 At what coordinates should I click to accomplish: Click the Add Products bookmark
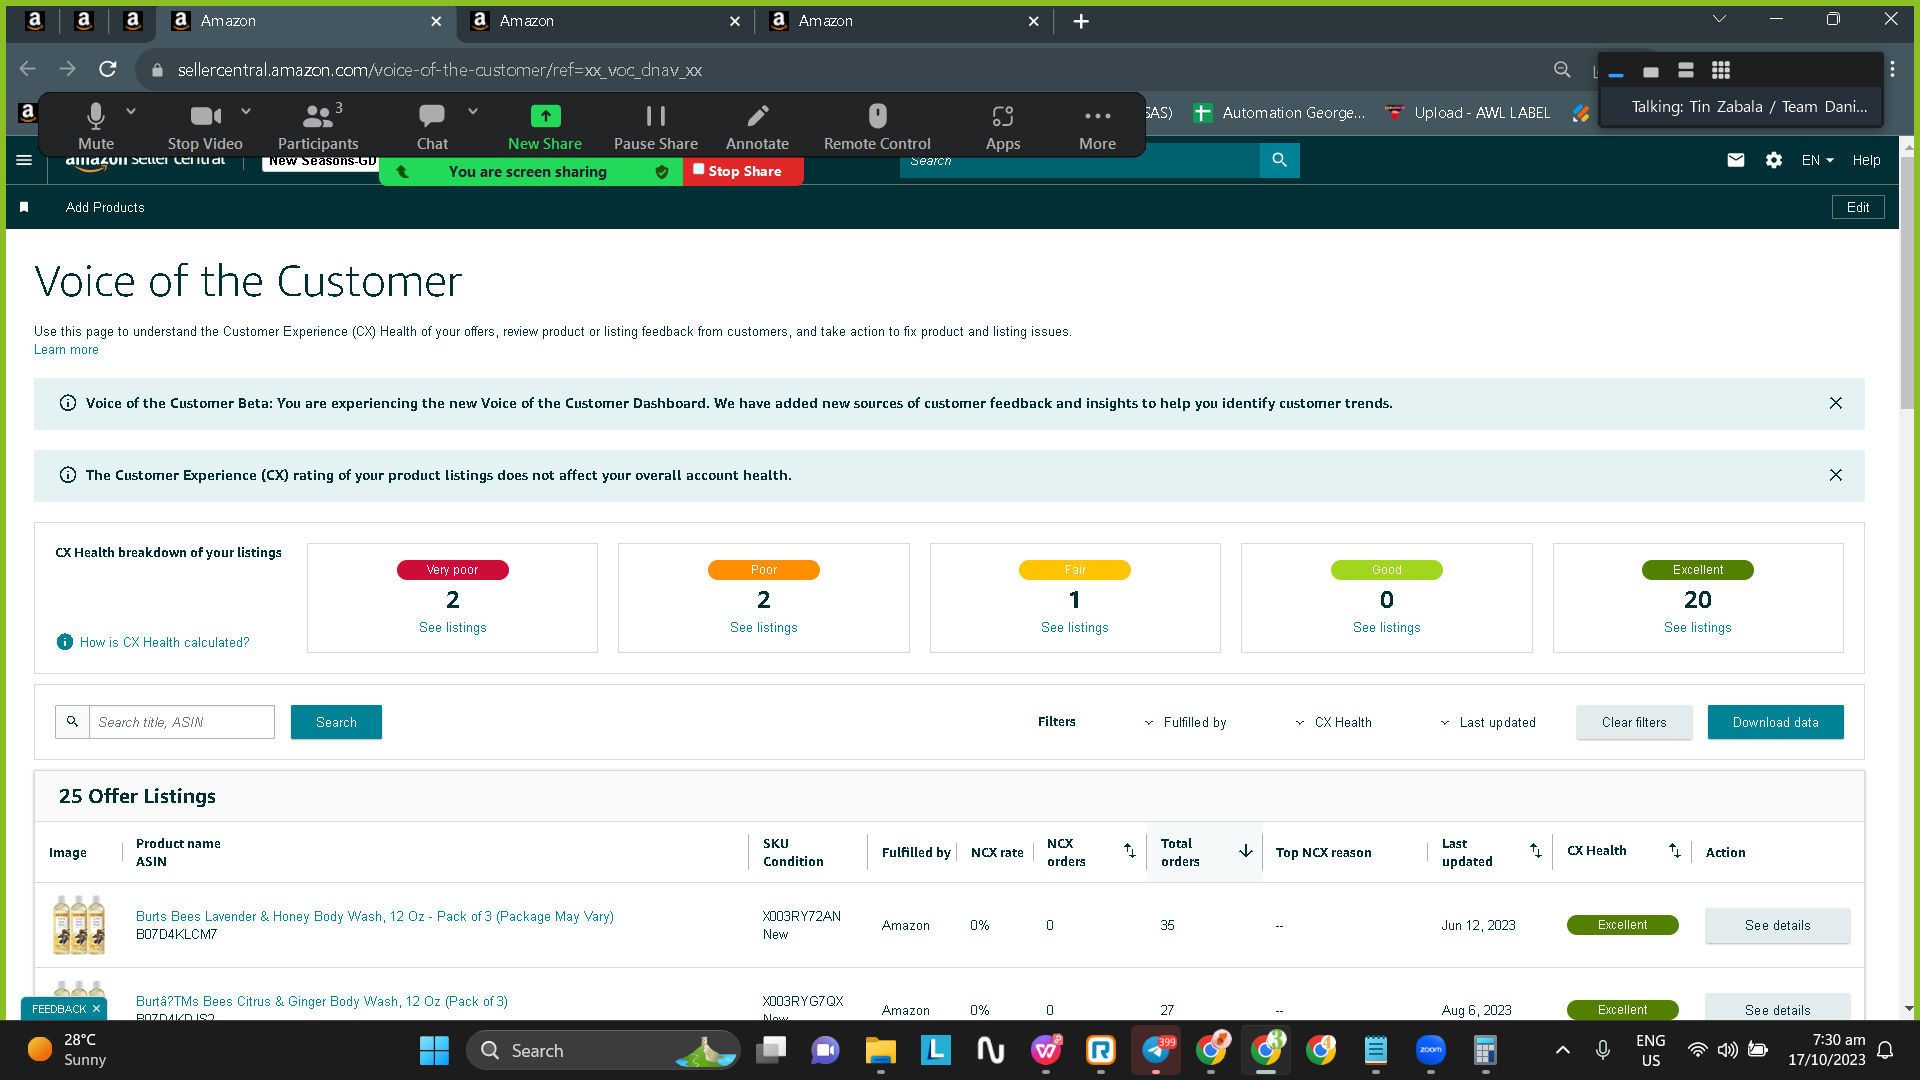coord(105,207)
